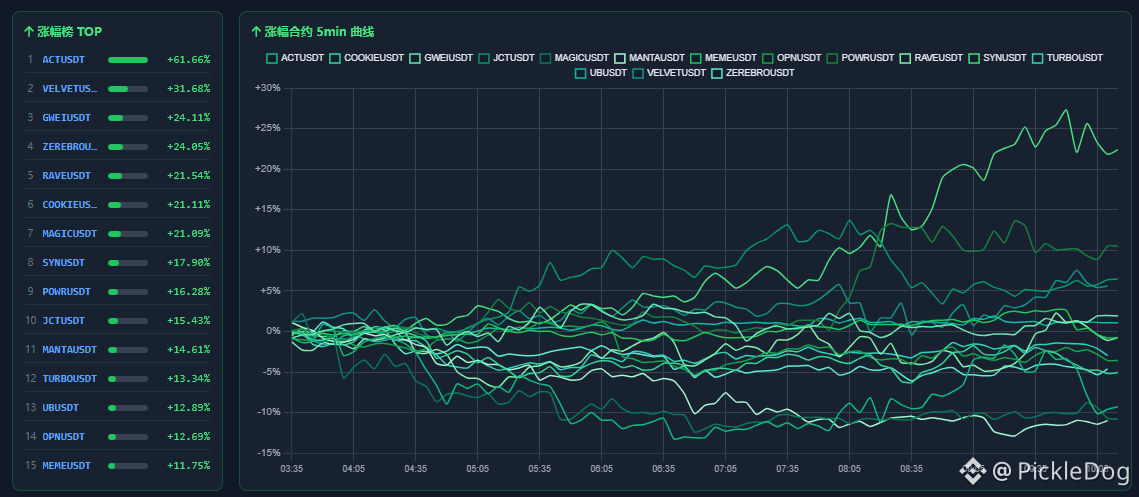Toggle COOKIEUSDT series in the chart legend
This screenshot has height=497, width=1139.
click(x=367, y=57)
